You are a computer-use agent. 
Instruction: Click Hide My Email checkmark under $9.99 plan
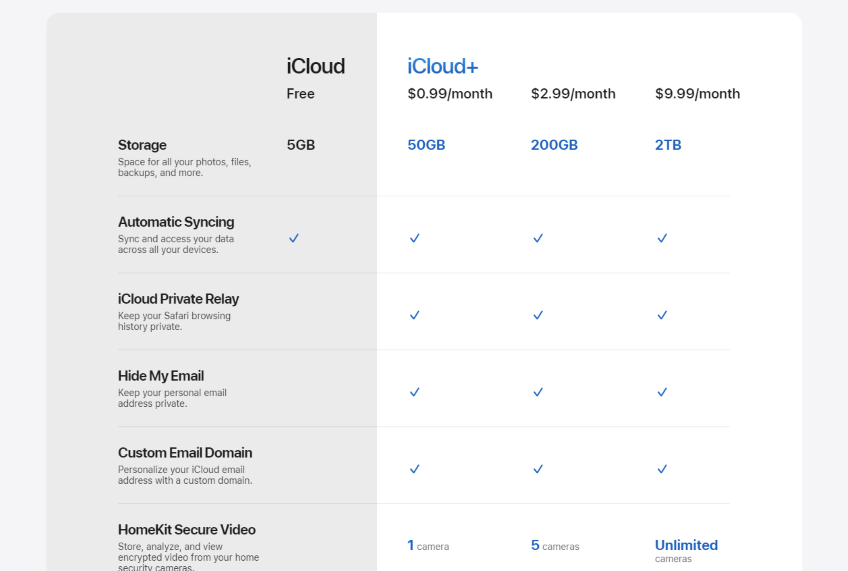(x=662, y=392)
